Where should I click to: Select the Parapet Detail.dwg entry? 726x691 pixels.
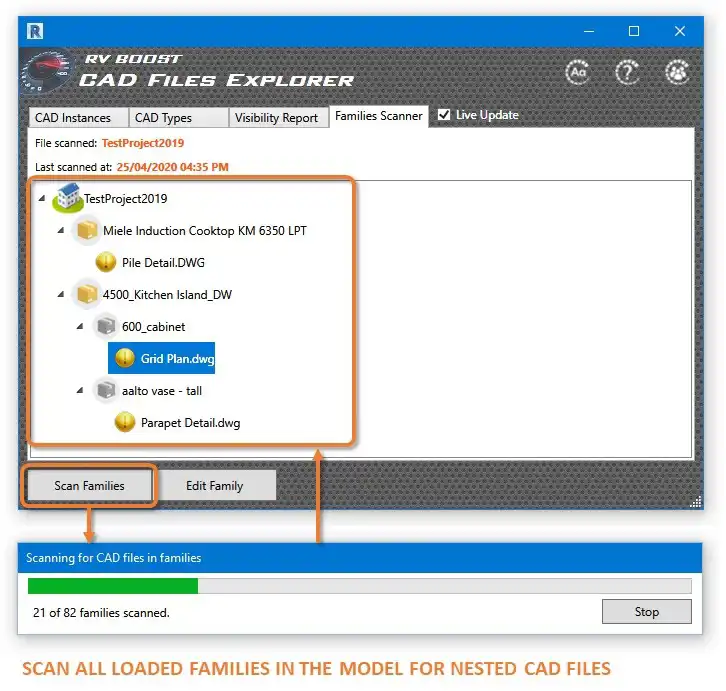point(190,422)
